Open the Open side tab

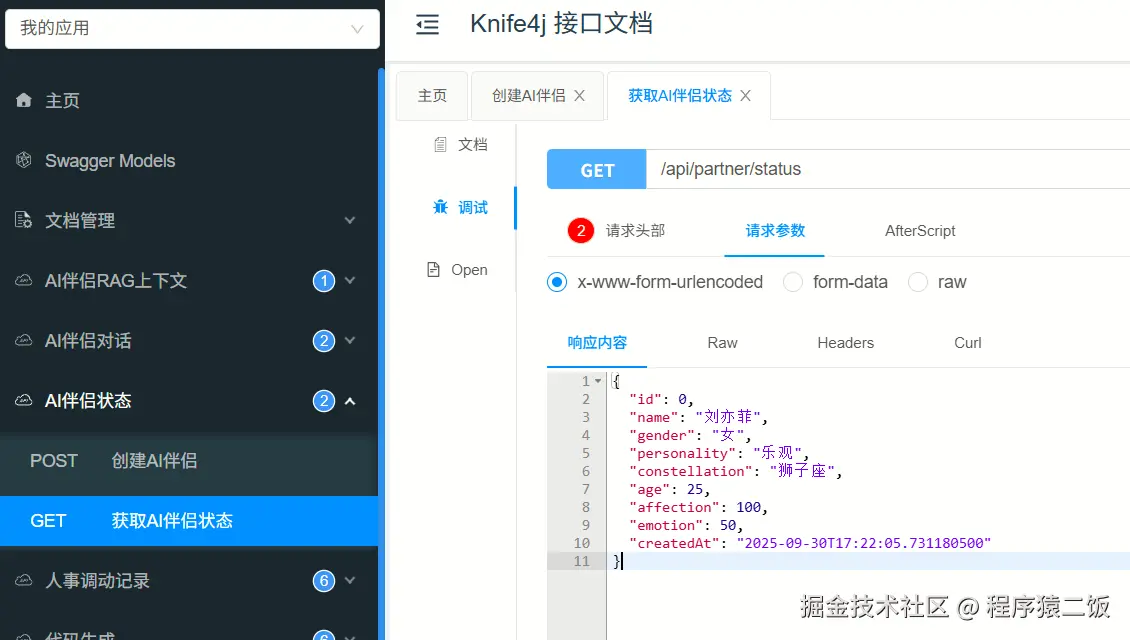pos(458,270)
